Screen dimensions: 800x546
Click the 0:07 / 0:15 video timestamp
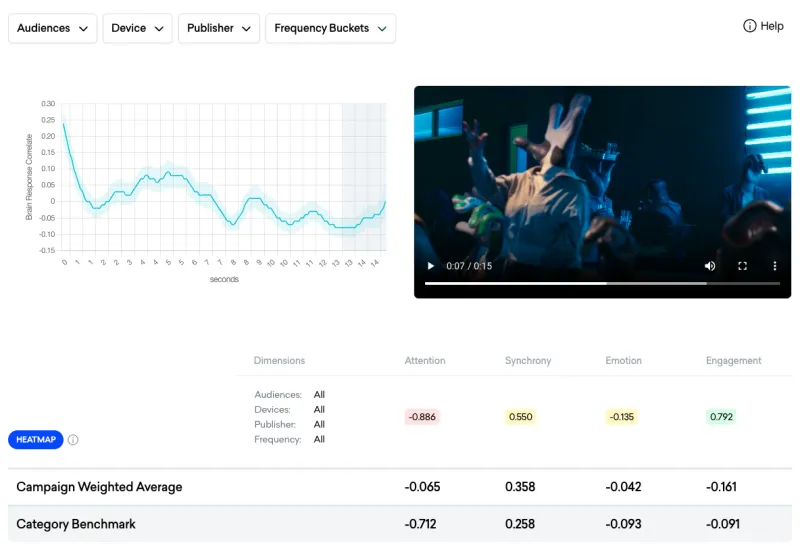coord(469,266)
